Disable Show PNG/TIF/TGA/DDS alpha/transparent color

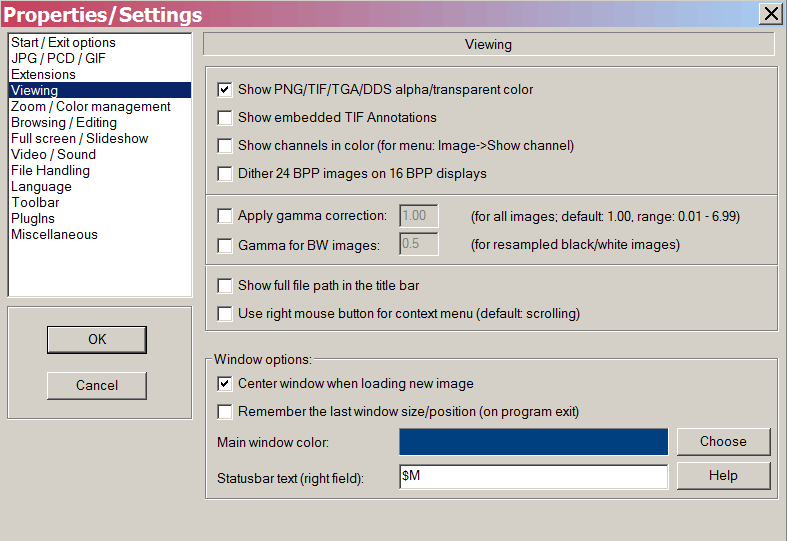(x=225, y=90)
